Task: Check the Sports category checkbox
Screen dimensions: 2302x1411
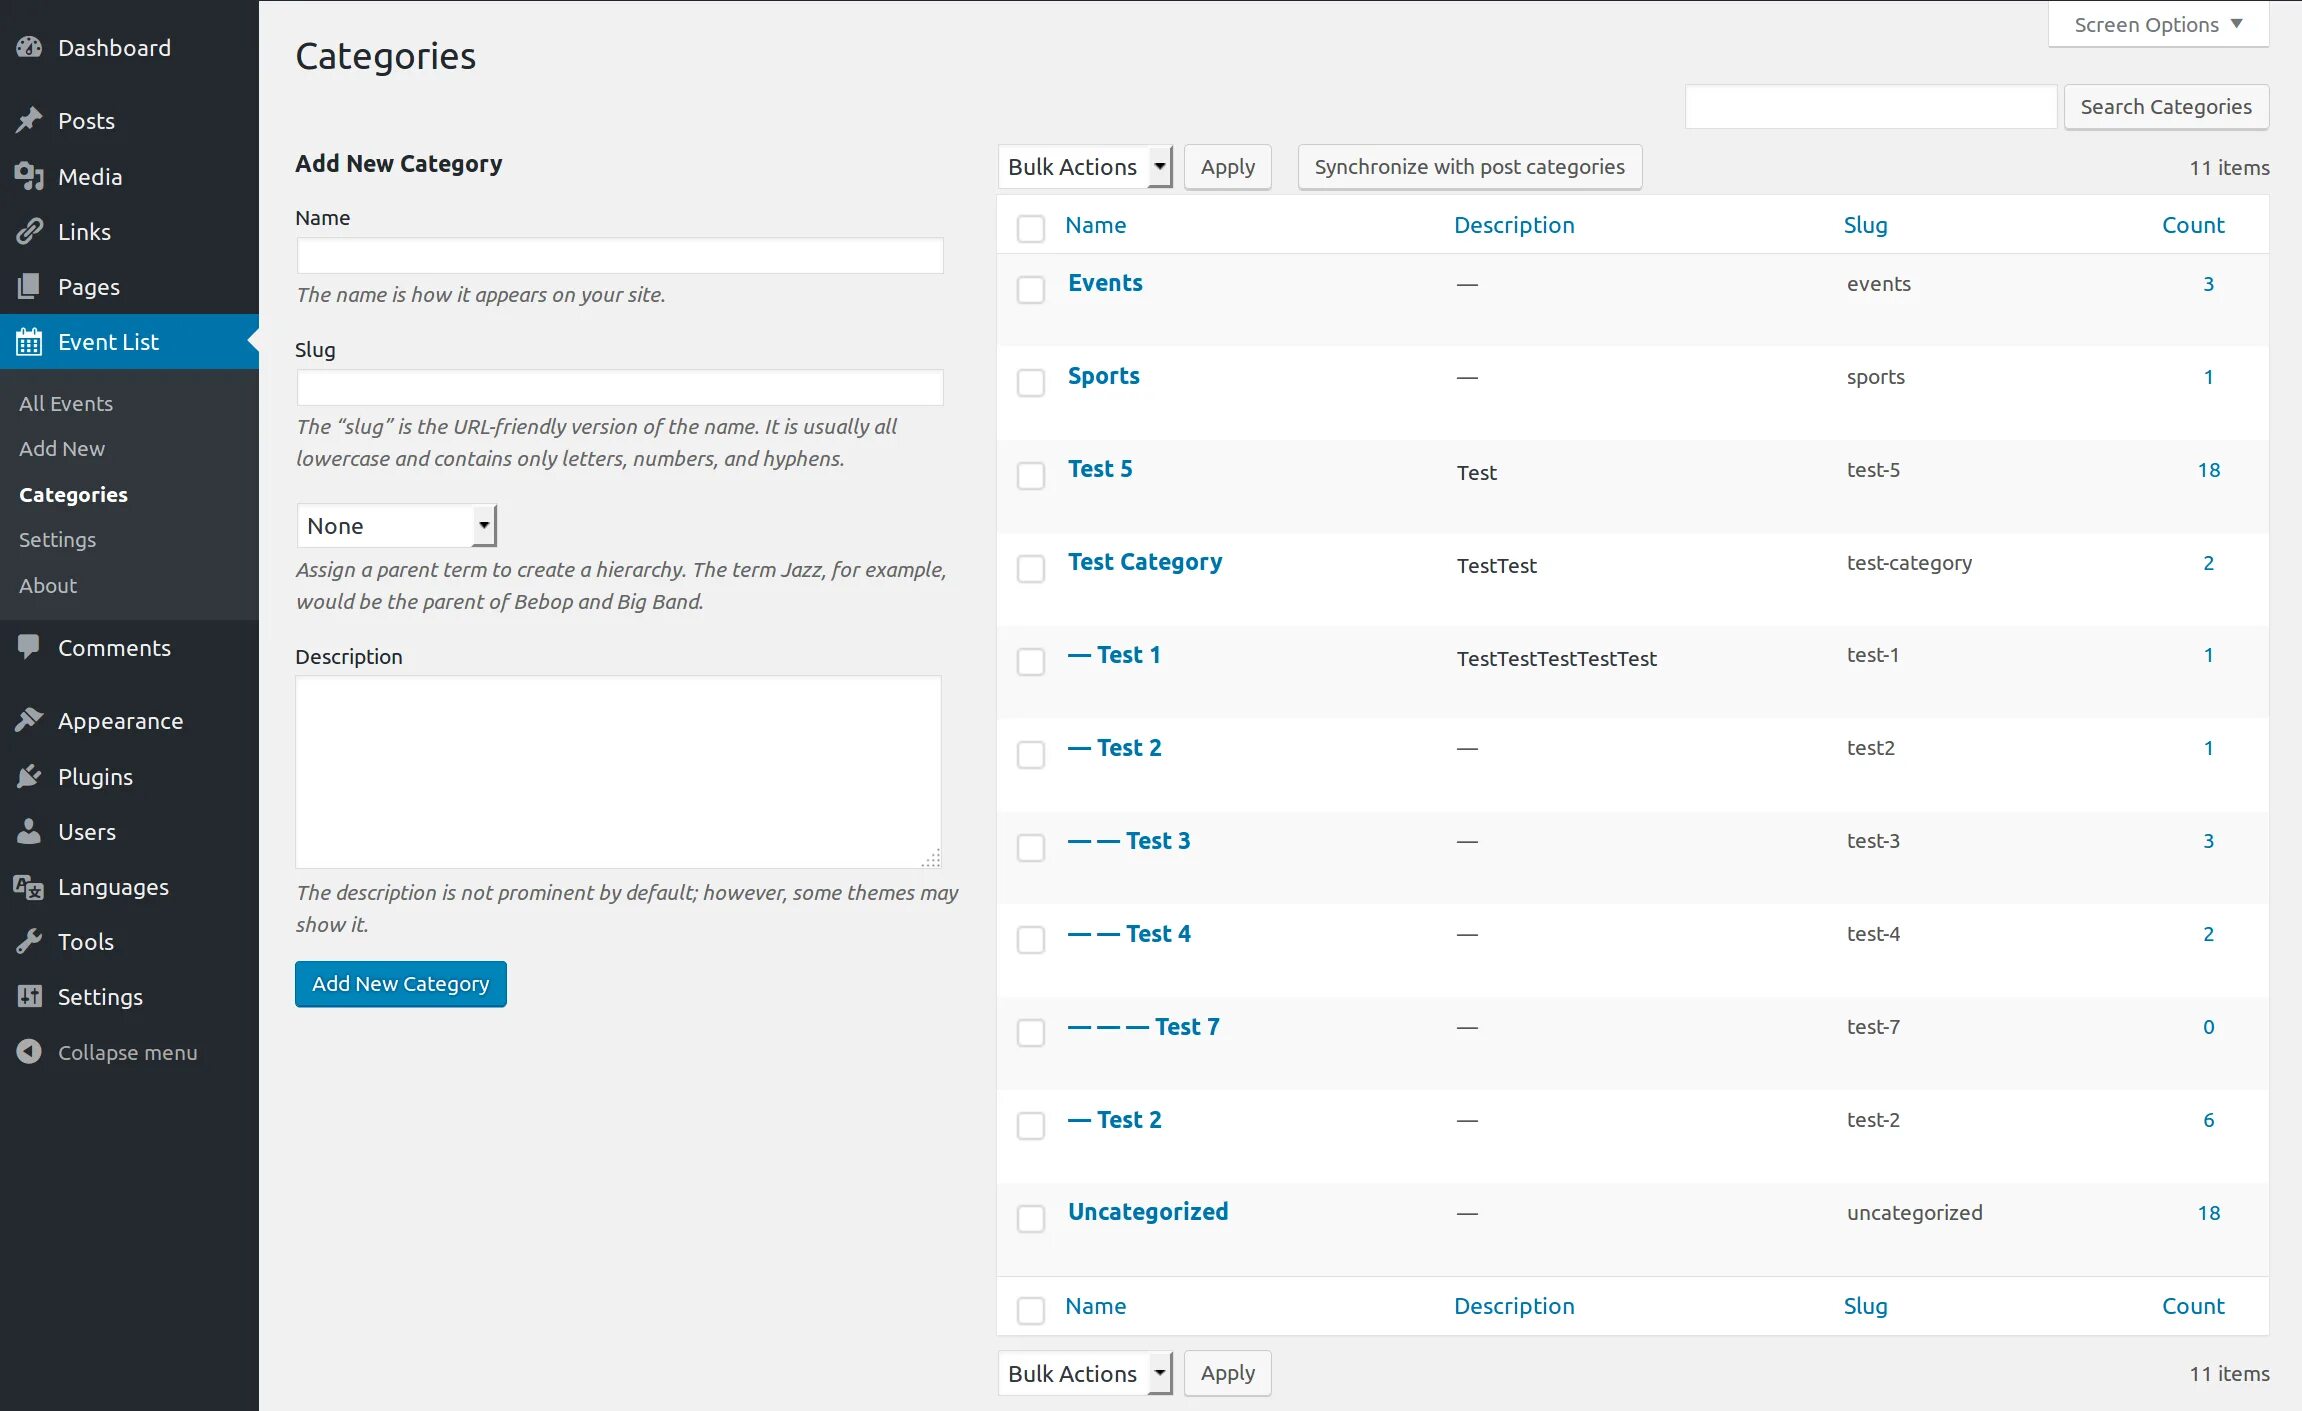Action: [1031, 382]
